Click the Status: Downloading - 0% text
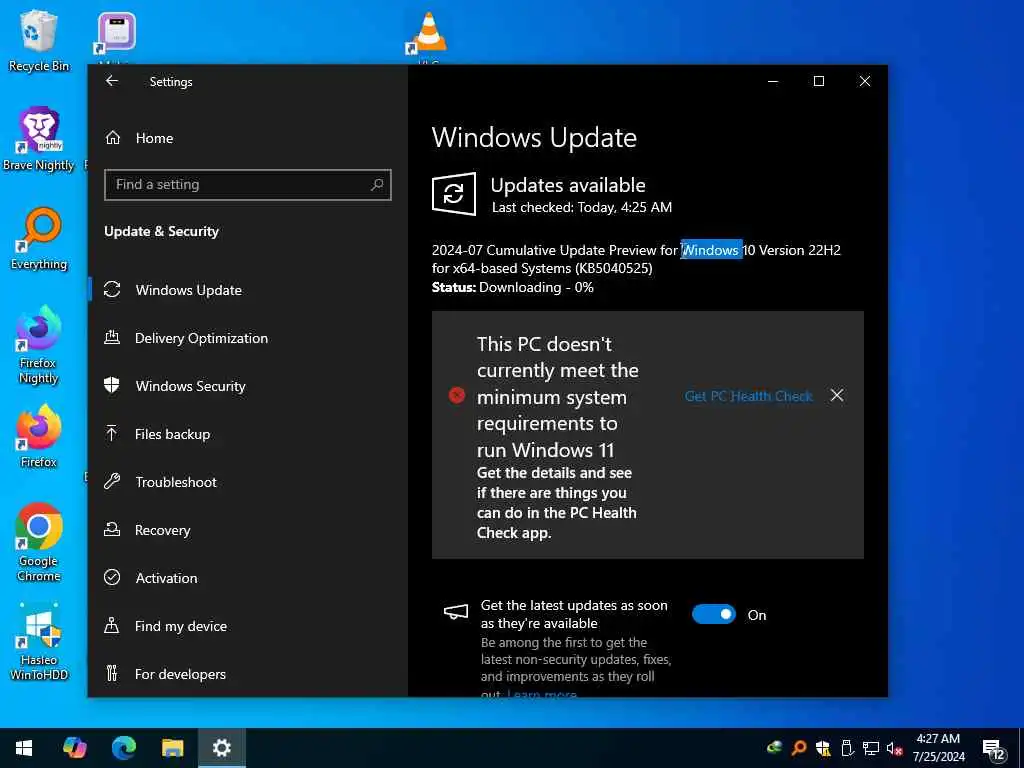This screenshot has height=768, width=1024. coord(513,287)
